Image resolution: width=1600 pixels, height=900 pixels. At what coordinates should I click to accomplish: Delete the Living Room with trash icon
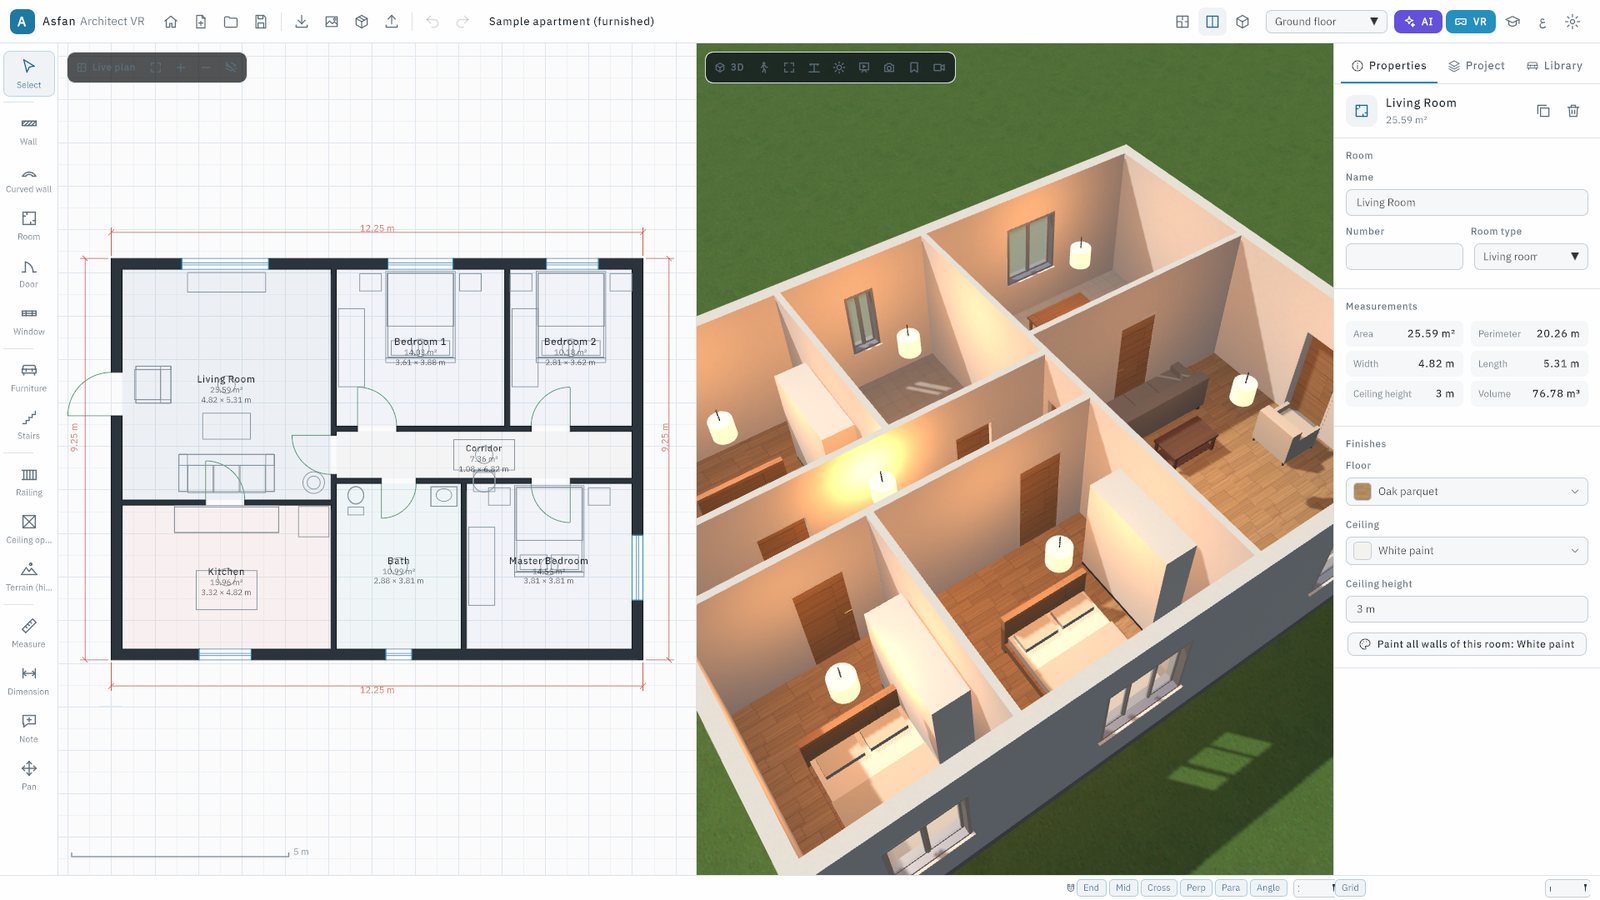[x=1573, y=111]
